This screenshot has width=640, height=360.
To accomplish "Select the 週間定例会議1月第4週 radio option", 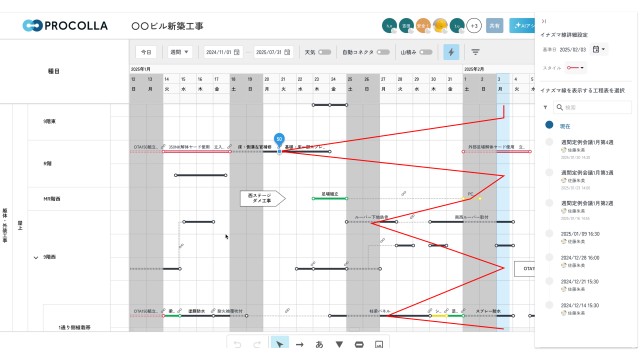I will point(549,142).
